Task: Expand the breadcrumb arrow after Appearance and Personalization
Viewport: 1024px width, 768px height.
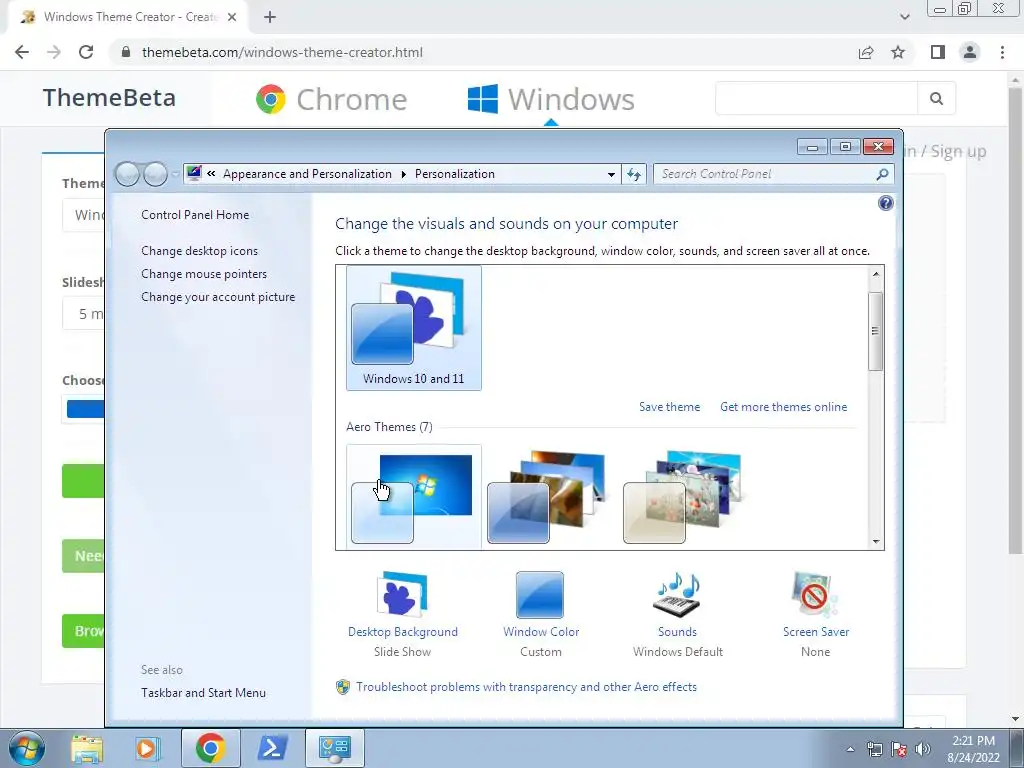Action: coord(404,174)
